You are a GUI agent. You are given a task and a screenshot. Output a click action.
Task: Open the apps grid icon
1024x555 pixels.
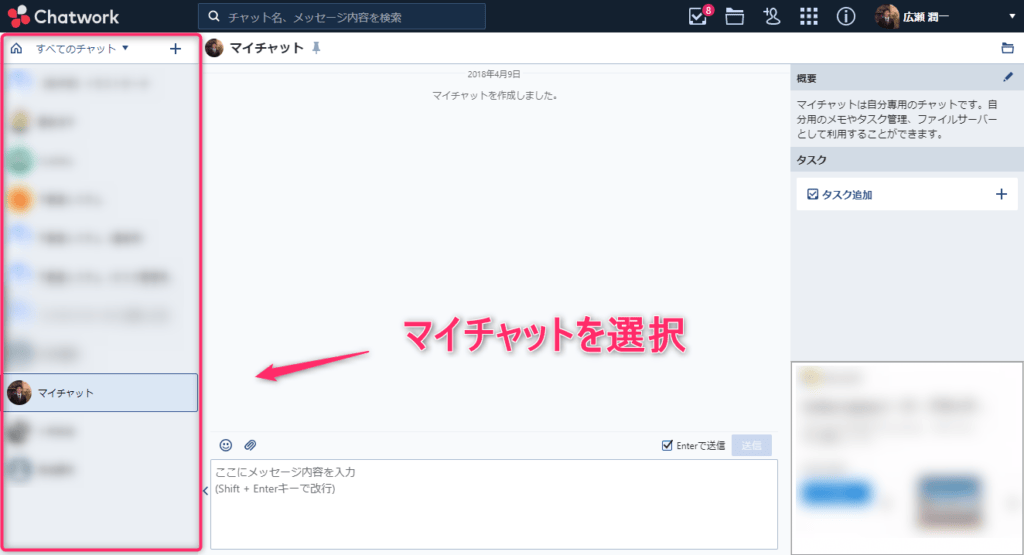click(808, 16)
